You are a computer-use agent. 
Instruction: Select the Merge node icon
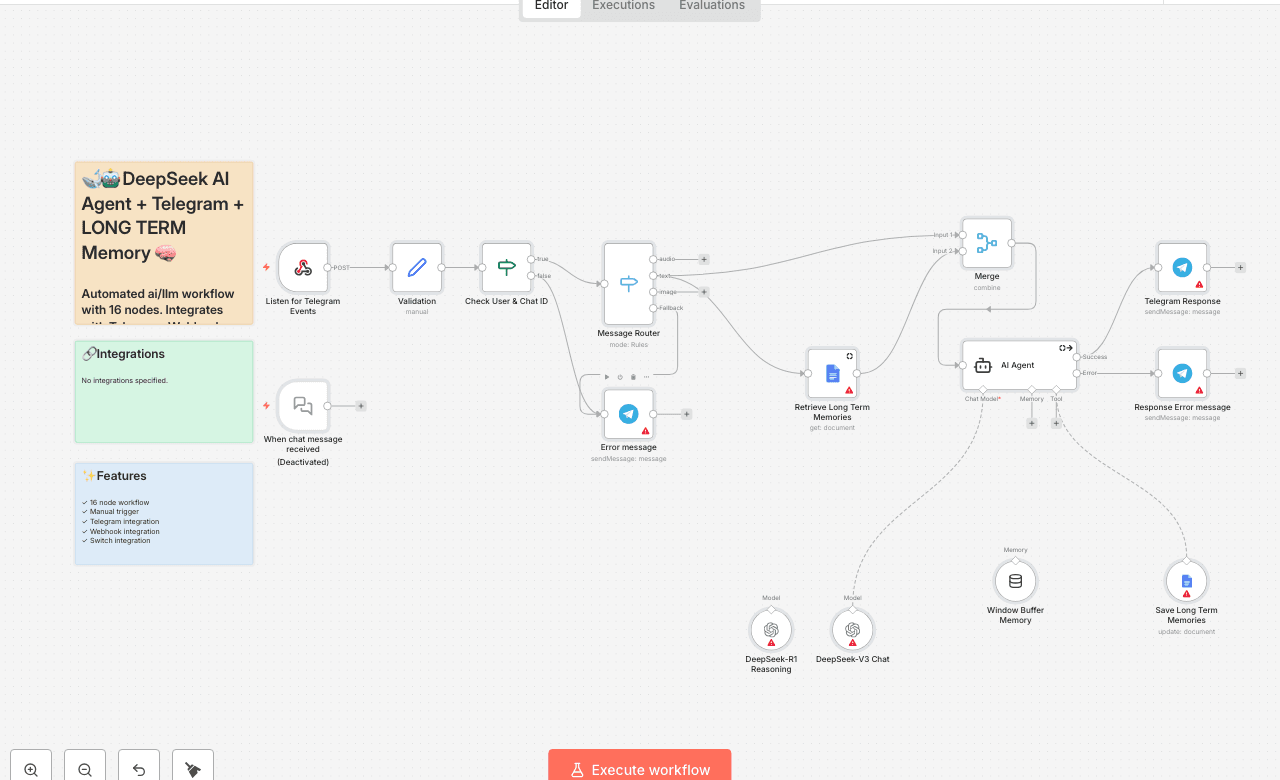986,243
